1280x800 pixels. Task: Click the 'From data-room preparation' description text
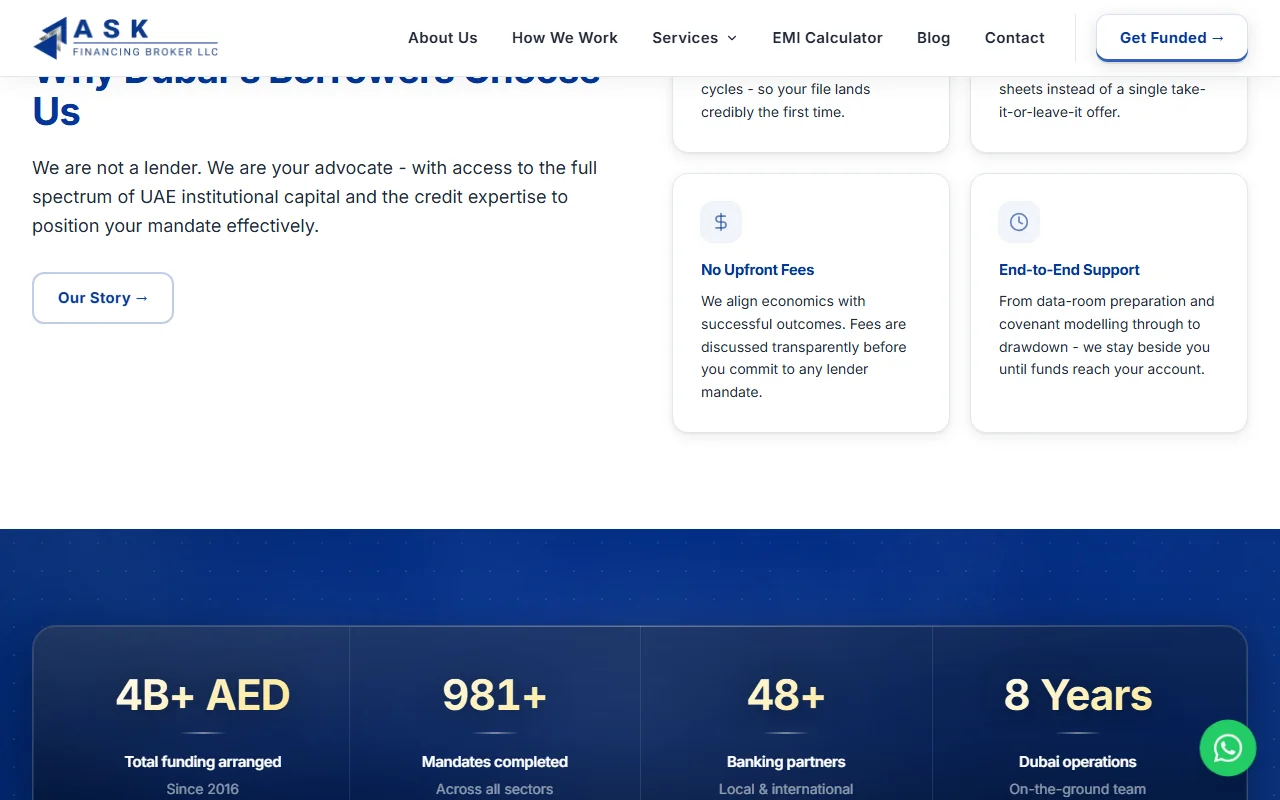1107,335
